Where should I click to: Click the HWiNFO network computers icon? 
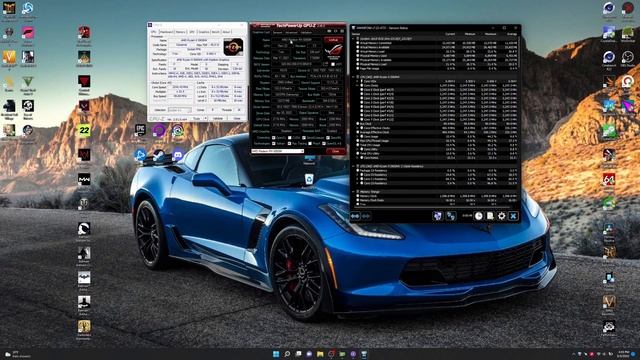coord(451,216)
